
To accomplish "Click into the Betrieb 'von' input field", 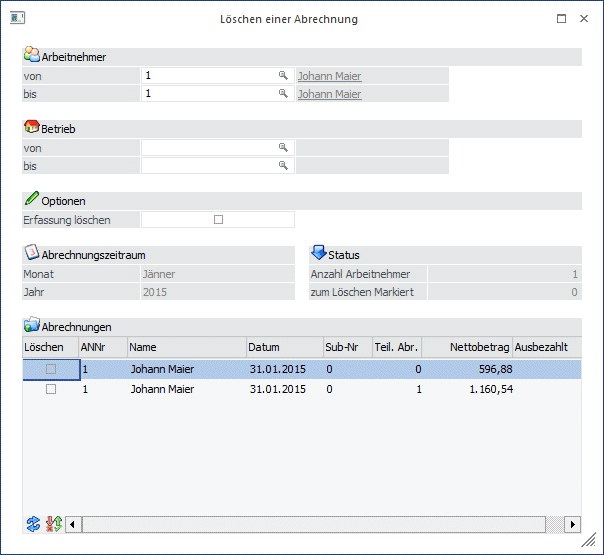I will [210, 148].
